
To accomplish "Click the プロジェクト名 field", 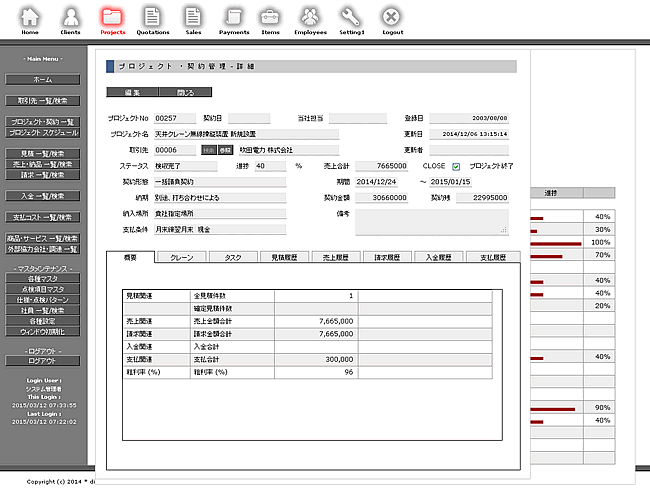I will click(247, 134).
